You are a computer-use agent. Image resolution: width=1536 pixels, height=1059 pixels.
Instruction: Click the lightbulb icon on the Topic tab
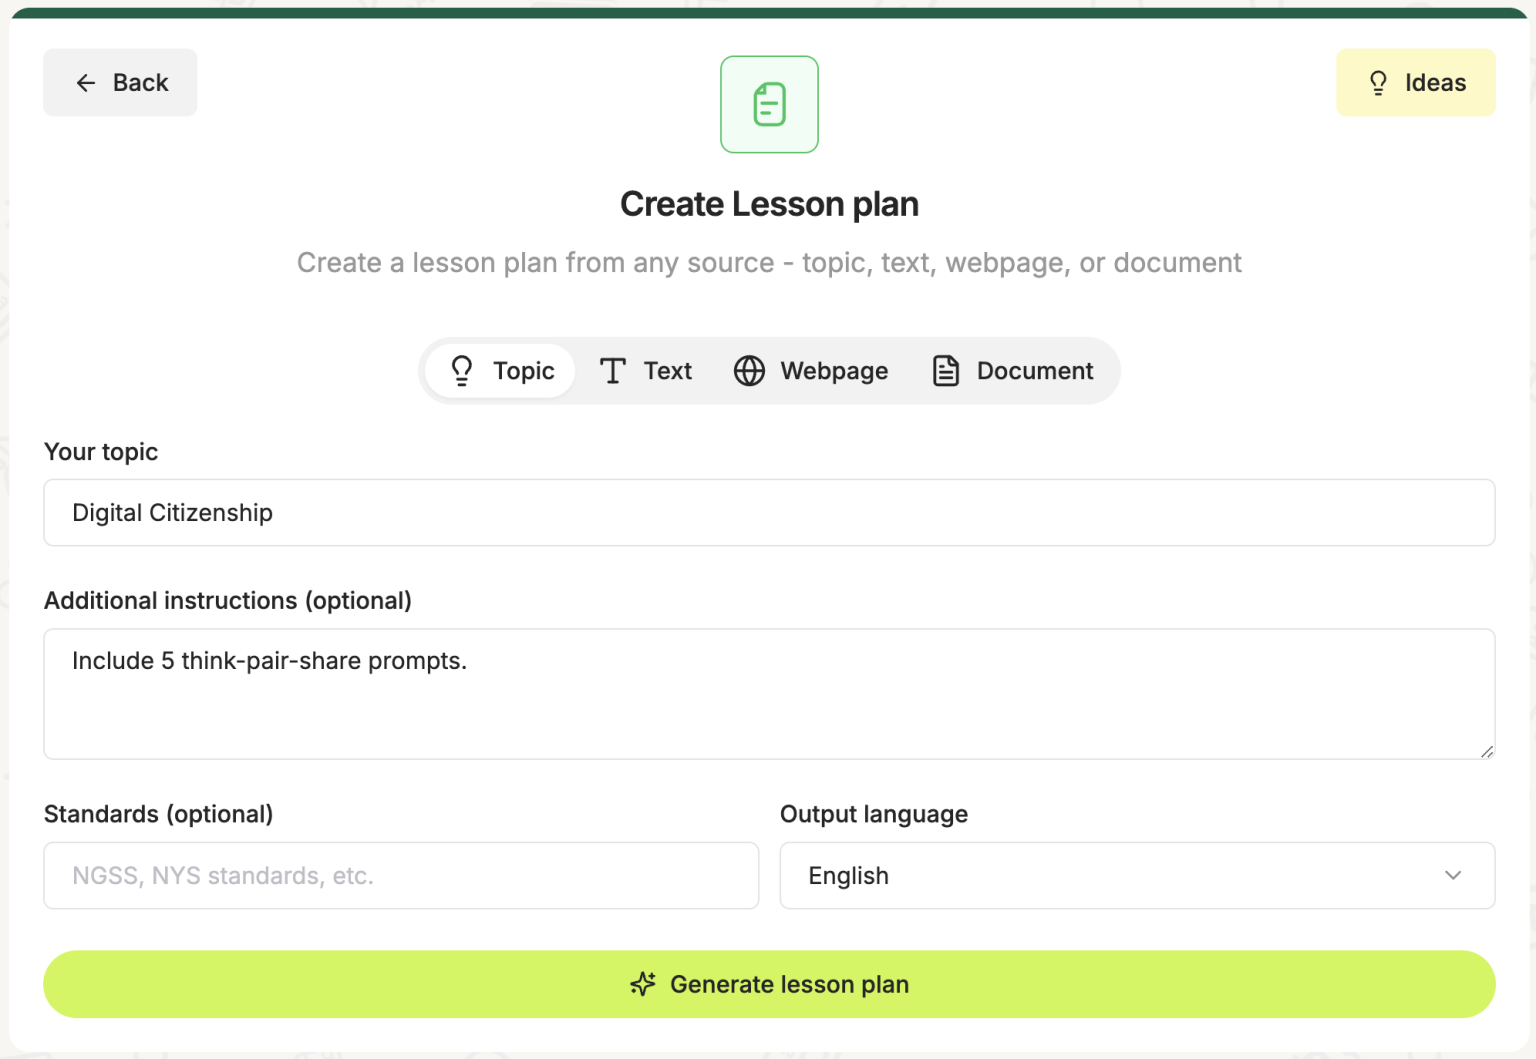461,370
